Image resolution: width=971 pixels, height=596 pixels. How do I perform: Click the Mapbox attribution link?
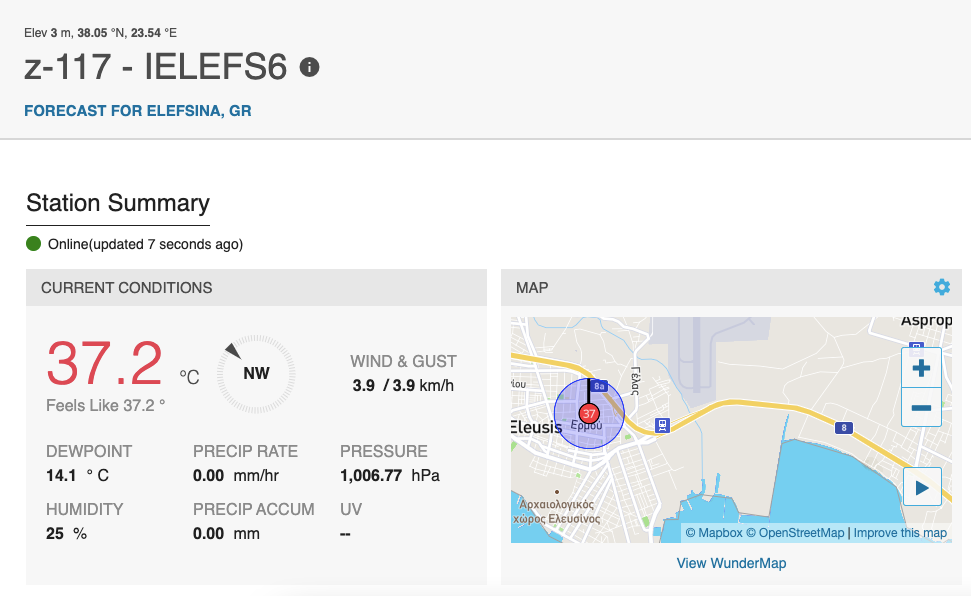coord(713,533)
